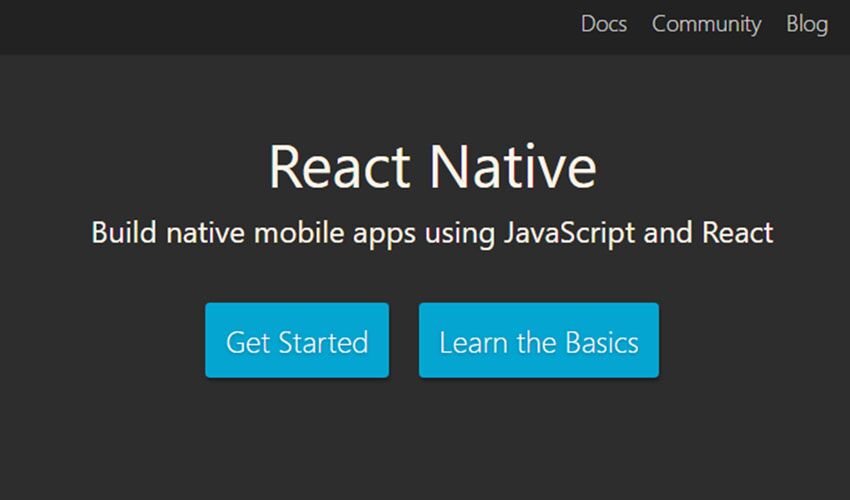The width and height of the screenshot is (850, 500).
Task: Open the Blog link
Action: 807,25
